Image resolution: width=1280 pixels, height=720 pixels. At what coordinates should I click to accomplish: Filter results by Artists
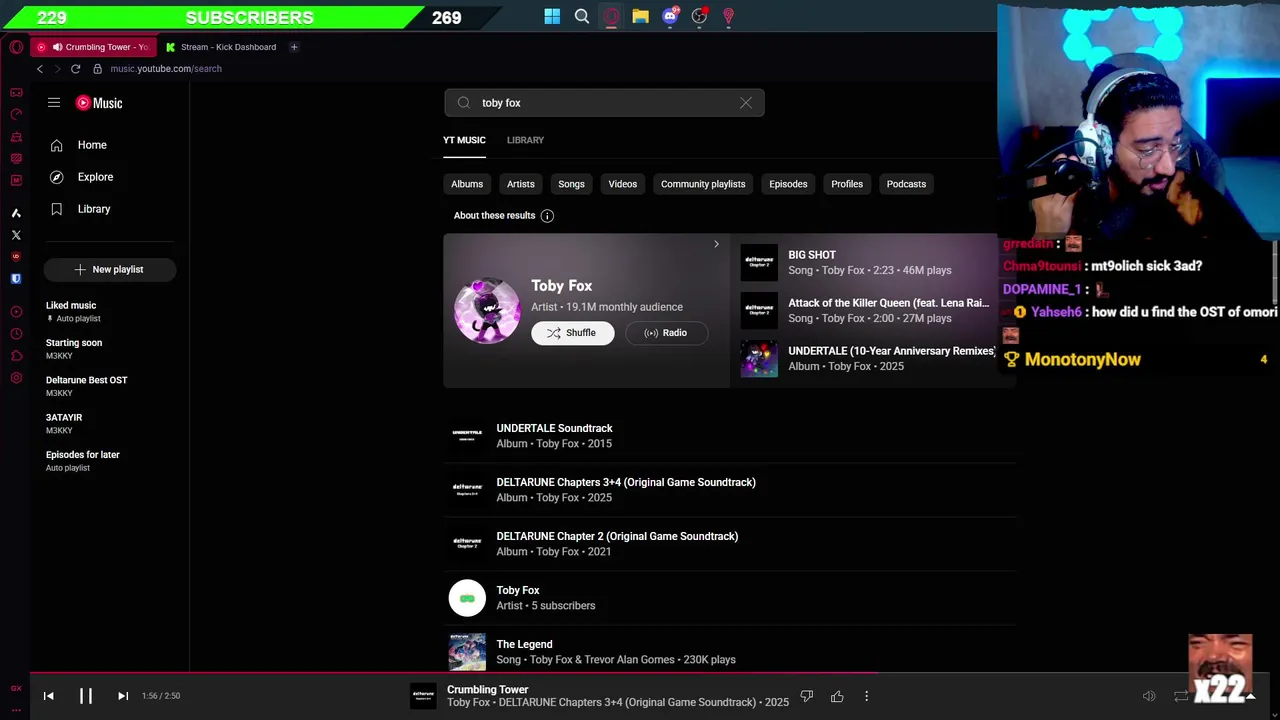point(521,184)
